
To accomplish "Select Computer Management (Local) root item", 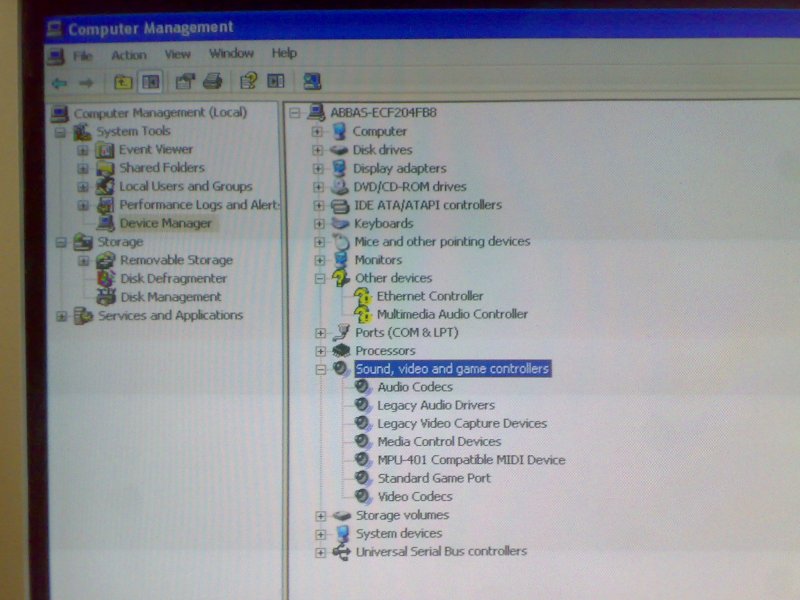I will [x=160, y=112].
